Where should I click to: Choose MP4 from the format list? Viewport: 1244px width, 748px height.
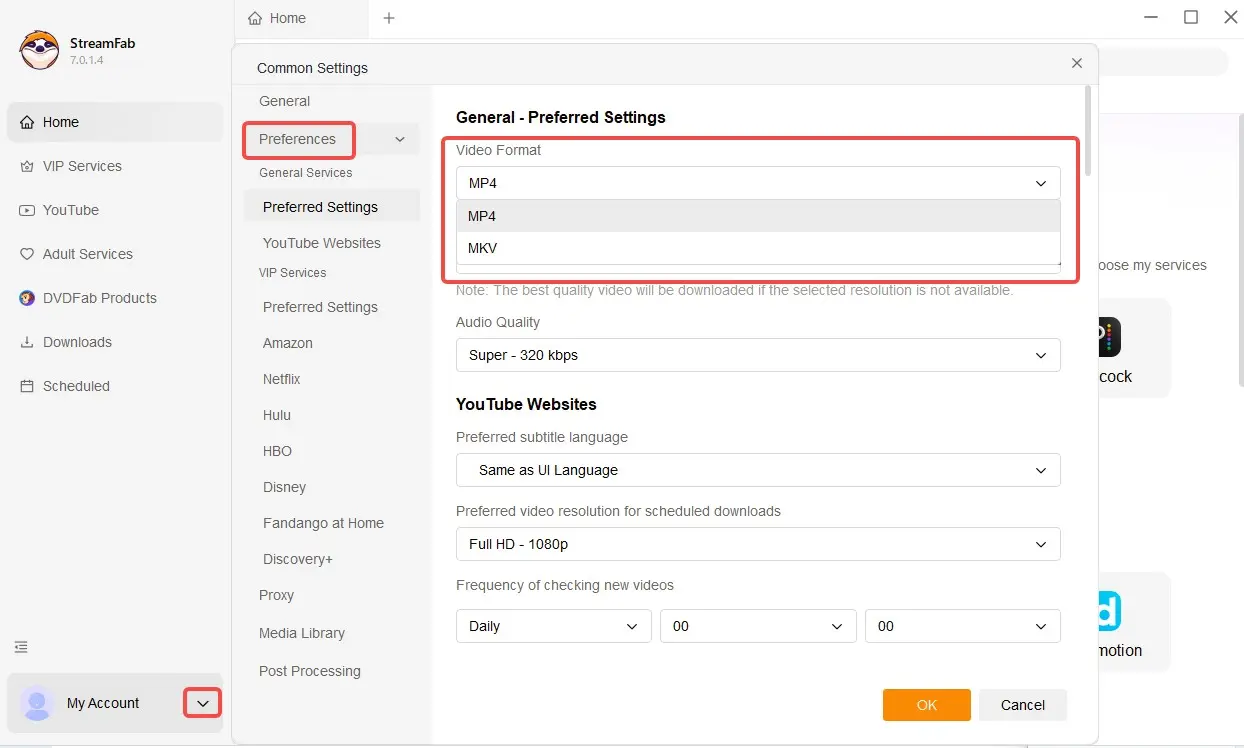point(758,216)
